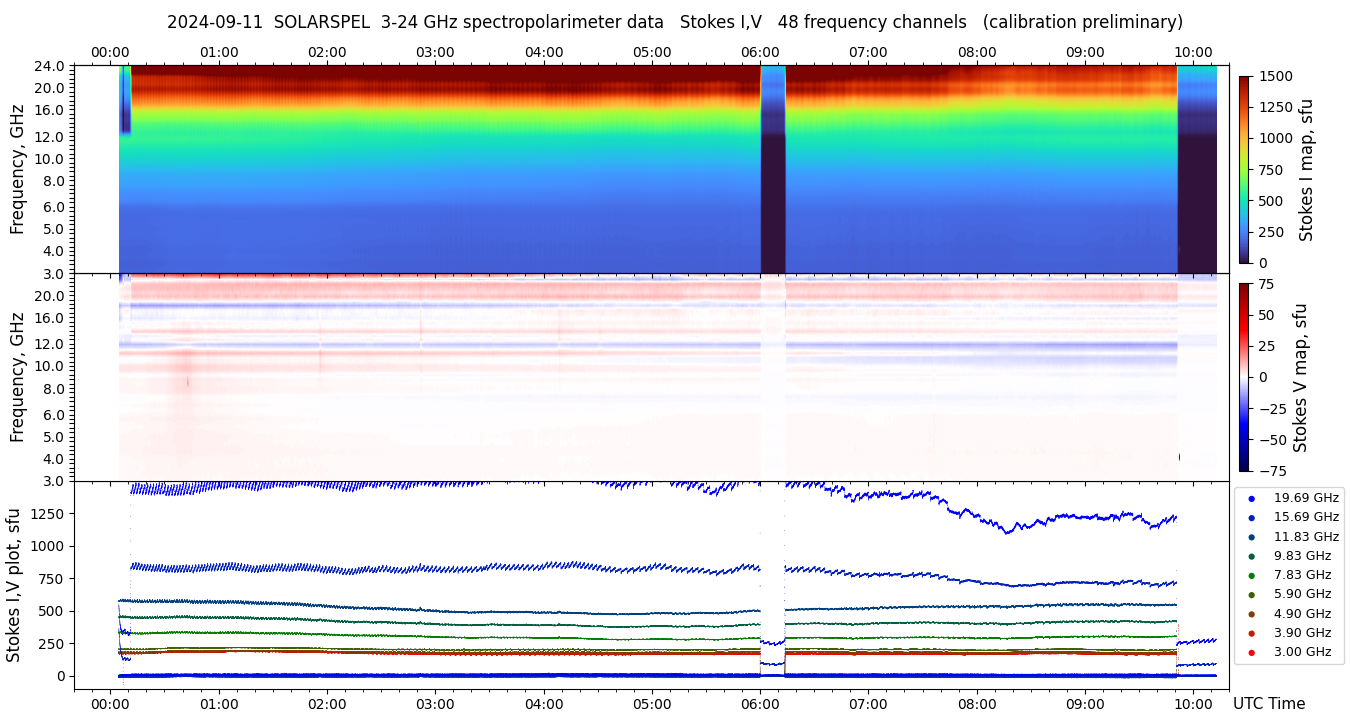The image size is (1350, 725).
Task: Click the 19.69 GHz legend marker dot
Action: tap(1251, 498)
